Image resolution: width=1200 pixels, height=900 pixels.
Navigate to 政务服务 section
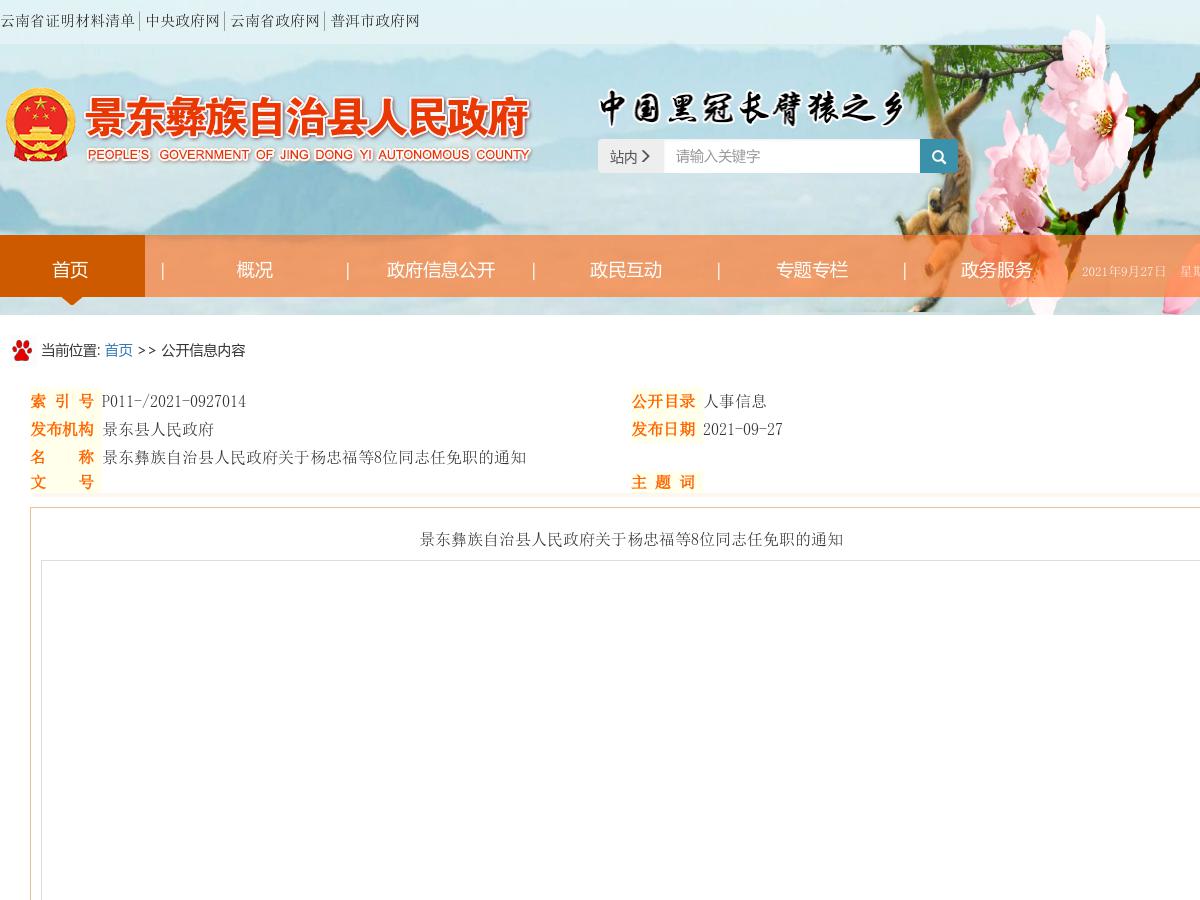coord(996,270)
